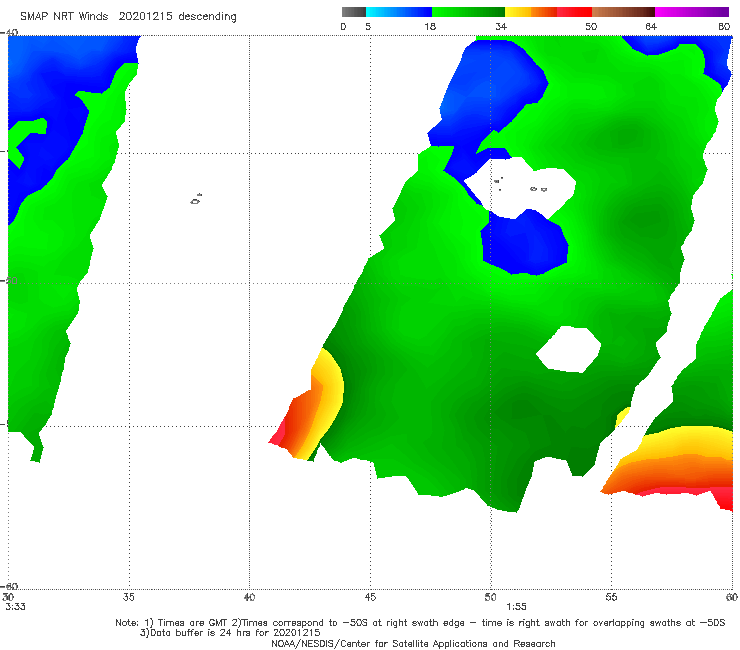Screen dimensions: 740x650
Task: Click the small yellow sliver near 55E
Action: pyautogui.click(x=622, y=416)
